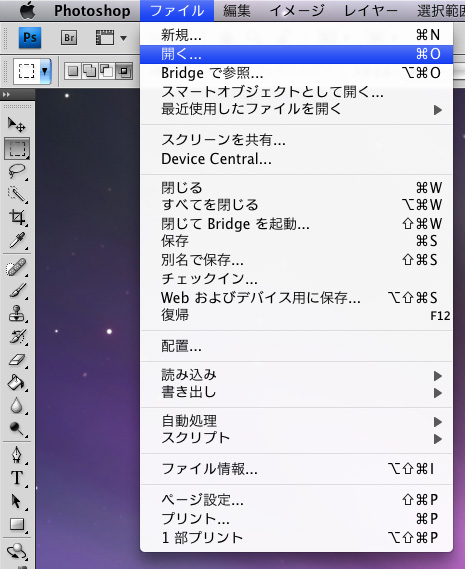Open the Apple menu

[28, 10]
